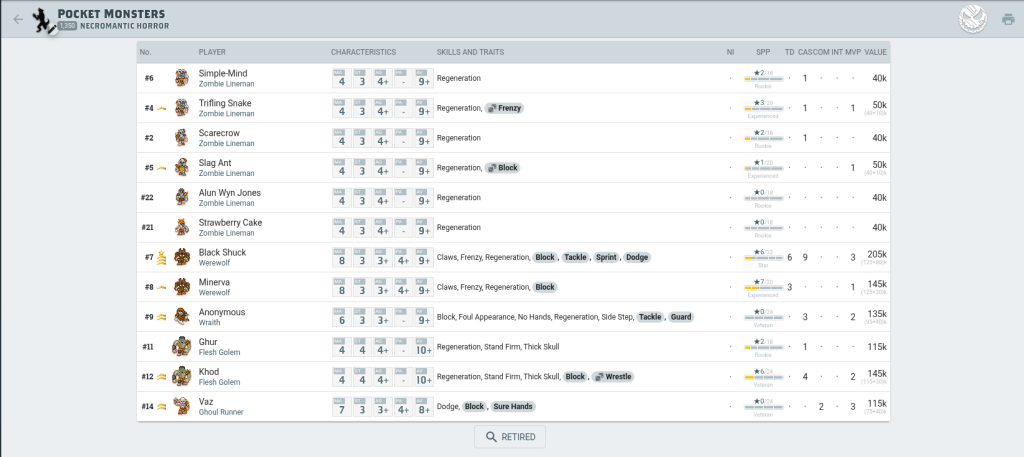Click the Wrestle skill chip on Khod
1024x457 pixels.
pyautogui.click(x=612, y=377)
